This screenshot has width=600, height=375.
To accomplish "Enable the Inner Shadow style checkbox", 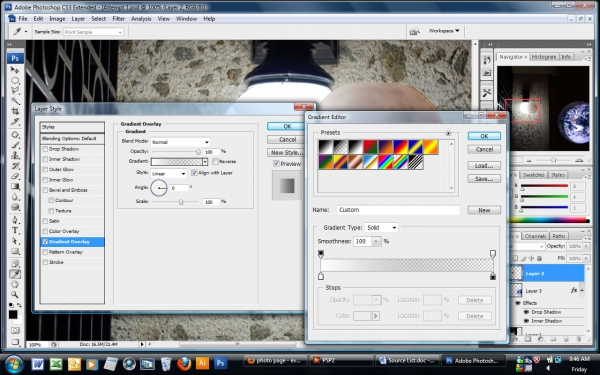I will click(x=45, y=159).
